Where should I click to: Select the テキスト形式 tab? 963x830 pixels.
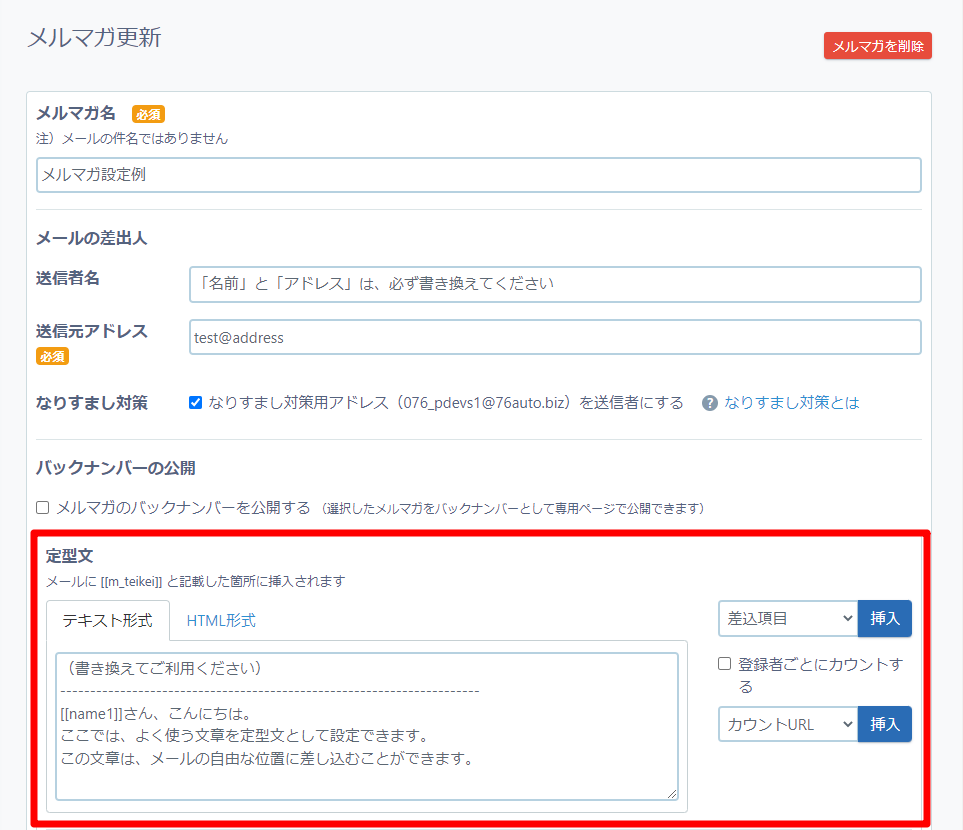[108, 620]
